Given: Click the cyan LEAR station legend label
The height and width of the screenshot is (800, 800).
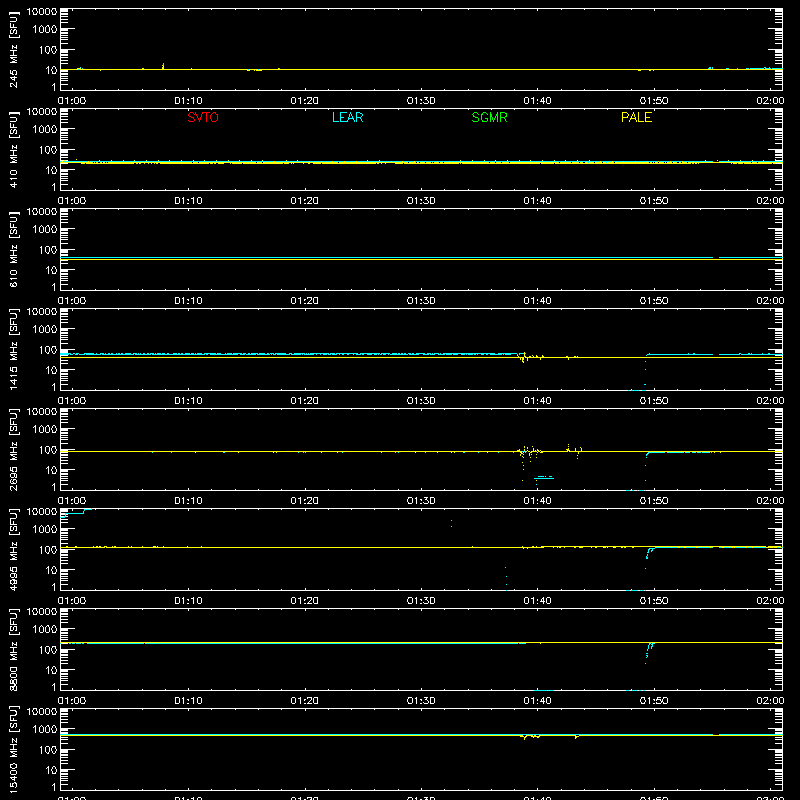Looking at the screenshot, I should tap(347, 117).
